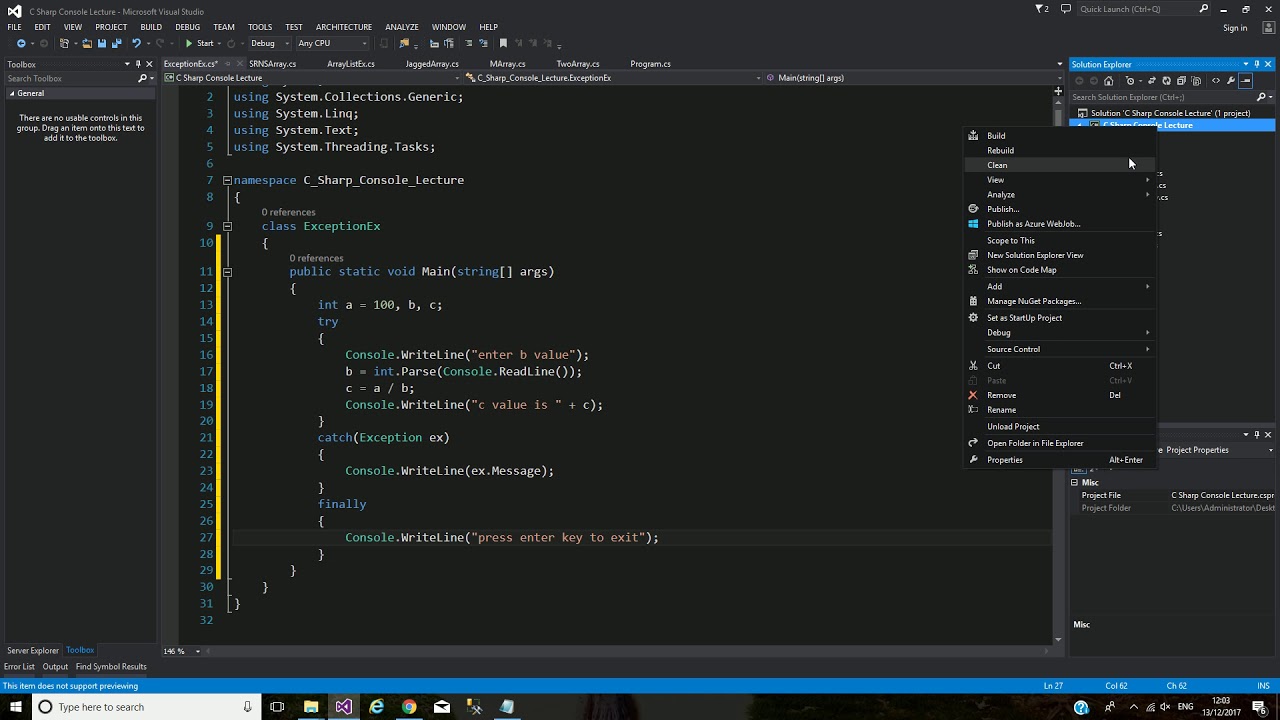Toggle Preview Selected Items in Solution Explorer

point(1245,81)
